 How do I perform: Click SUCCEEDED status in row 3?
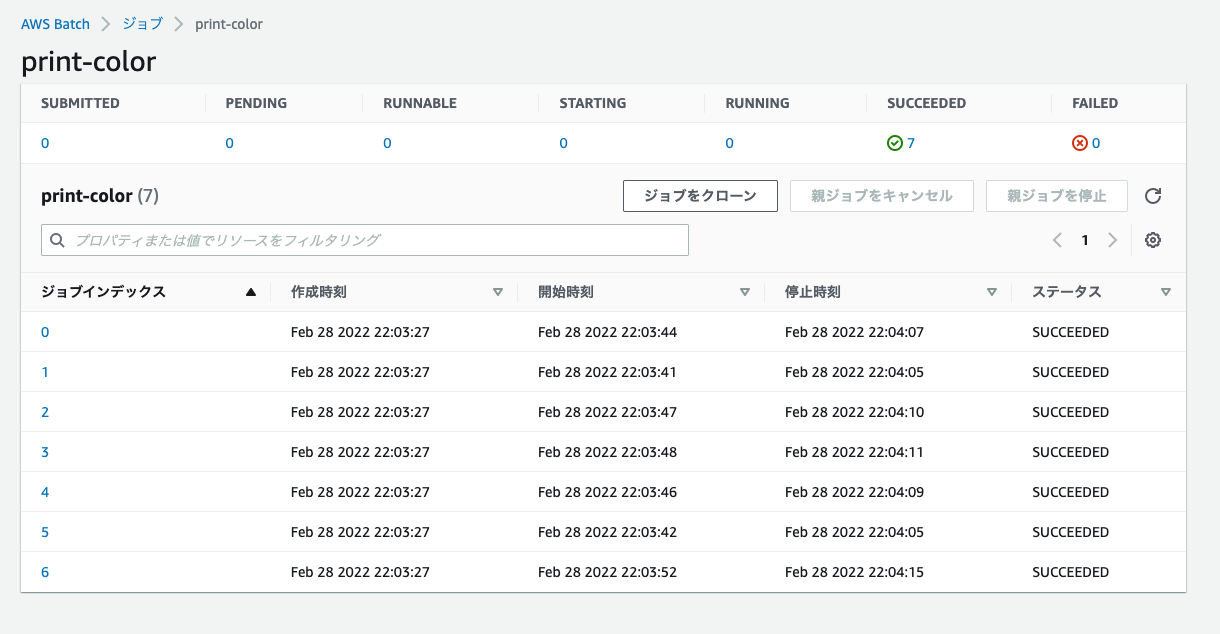1070,452
